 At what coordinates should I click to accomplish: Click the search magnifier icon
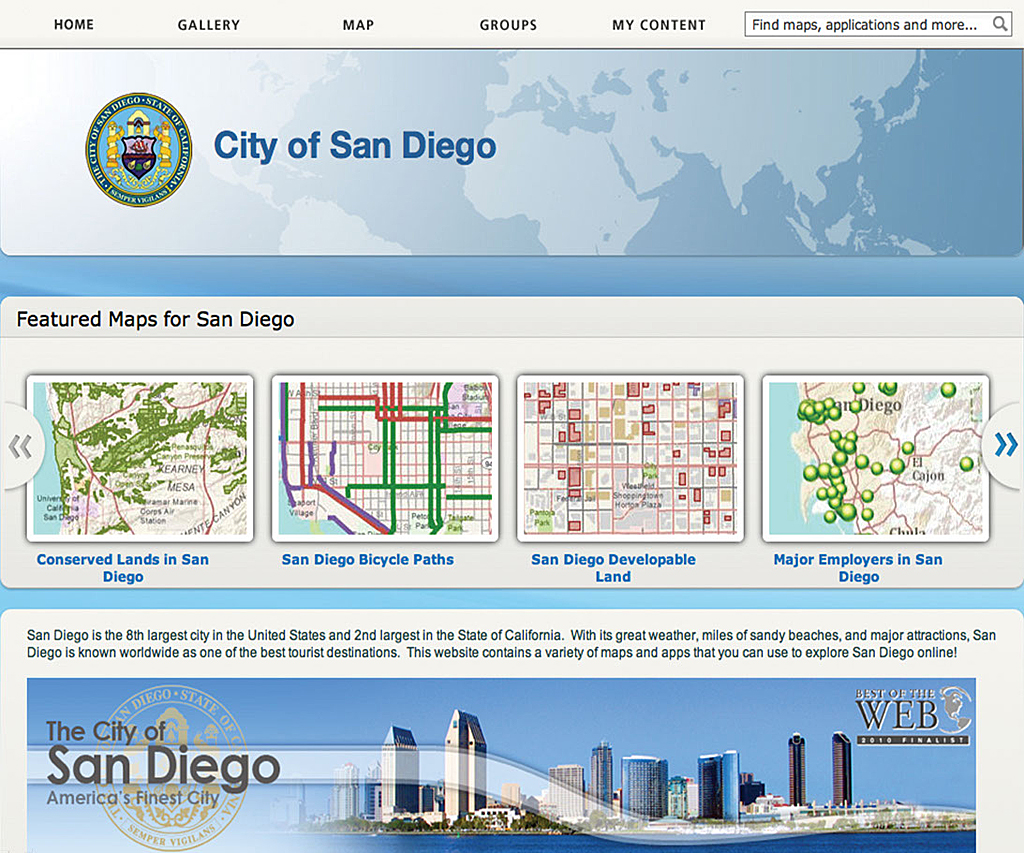click(999, 24)
